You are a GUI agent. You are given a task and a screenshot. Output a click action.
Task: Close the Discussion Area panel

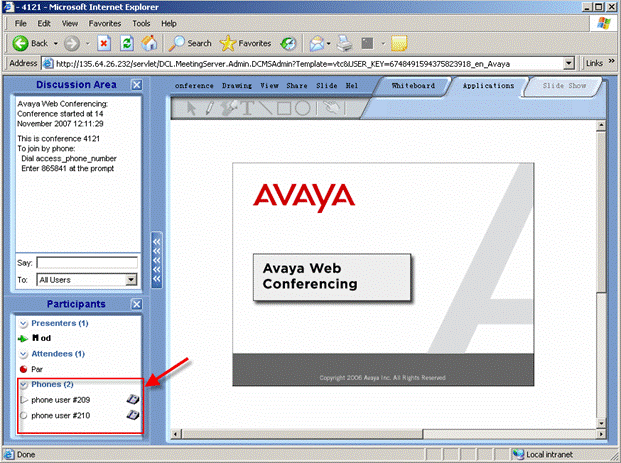[137, 85]
